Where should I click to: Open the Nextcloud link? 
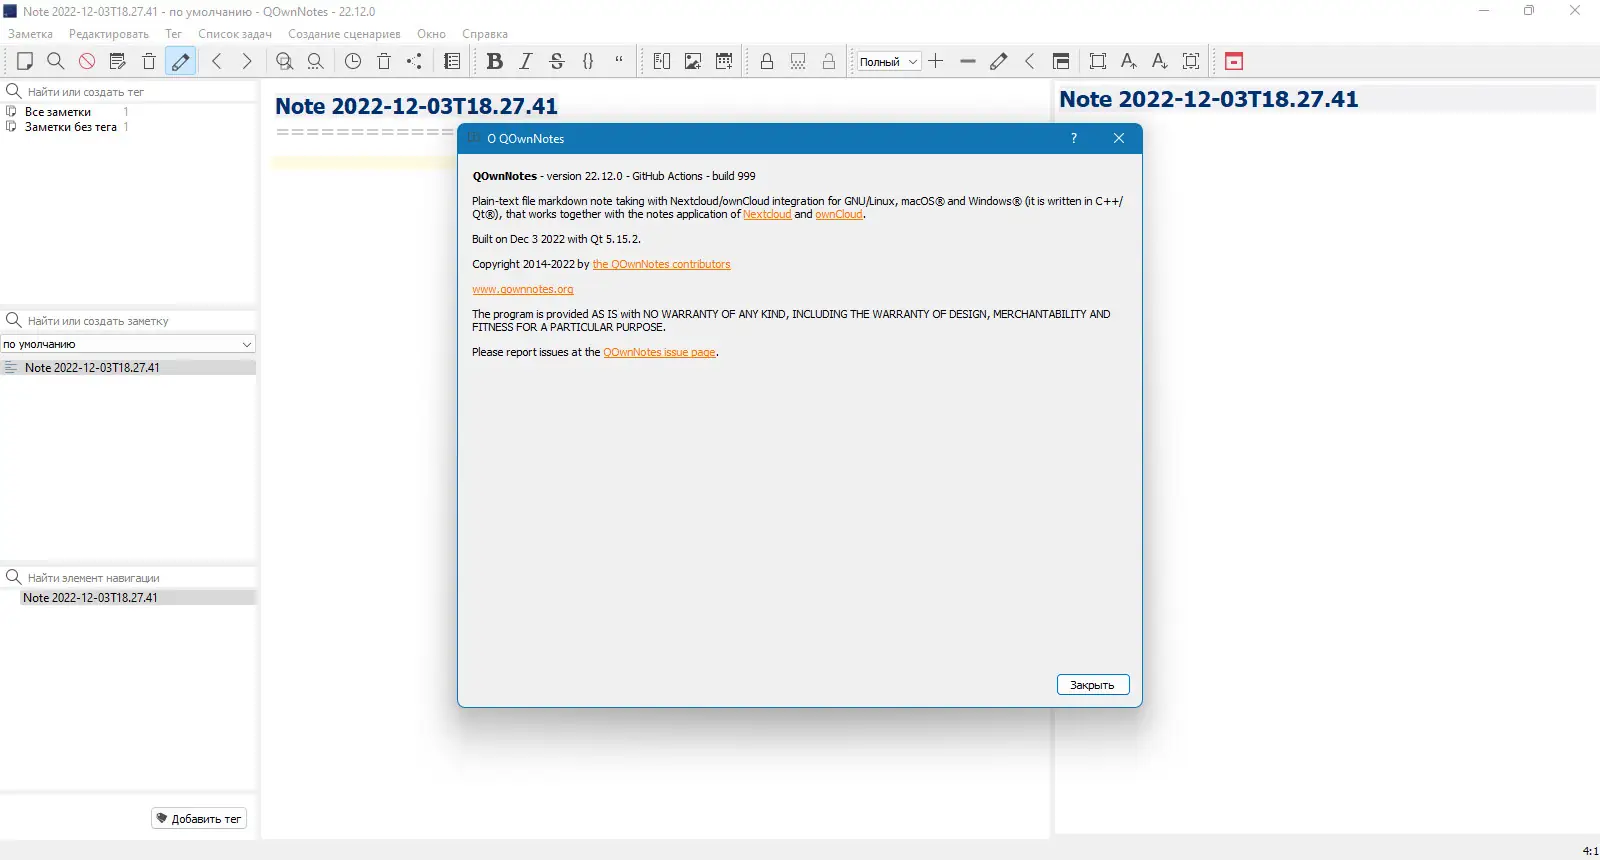click(x=767, y=214)
